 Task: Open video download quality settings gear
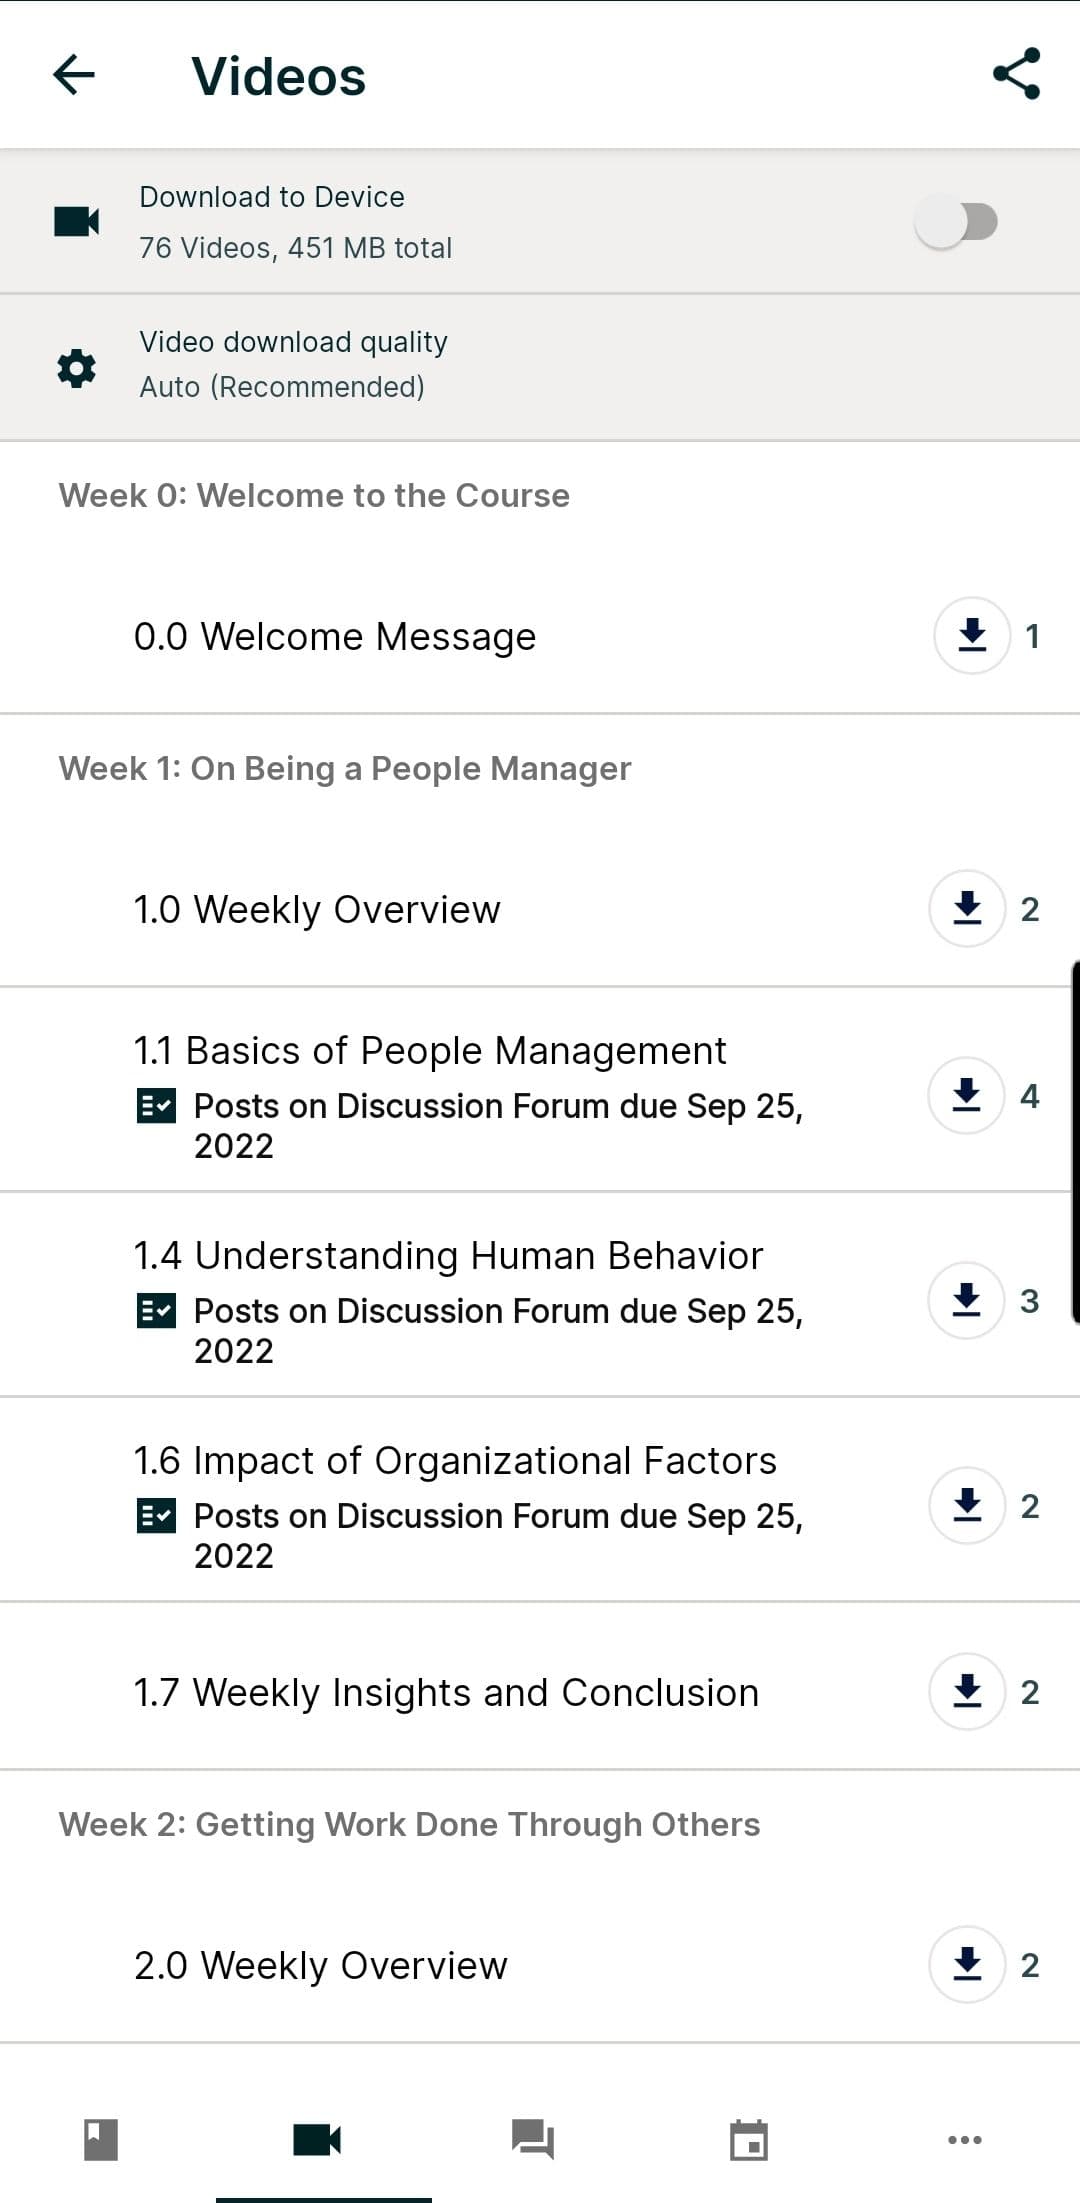click(77, 366)
